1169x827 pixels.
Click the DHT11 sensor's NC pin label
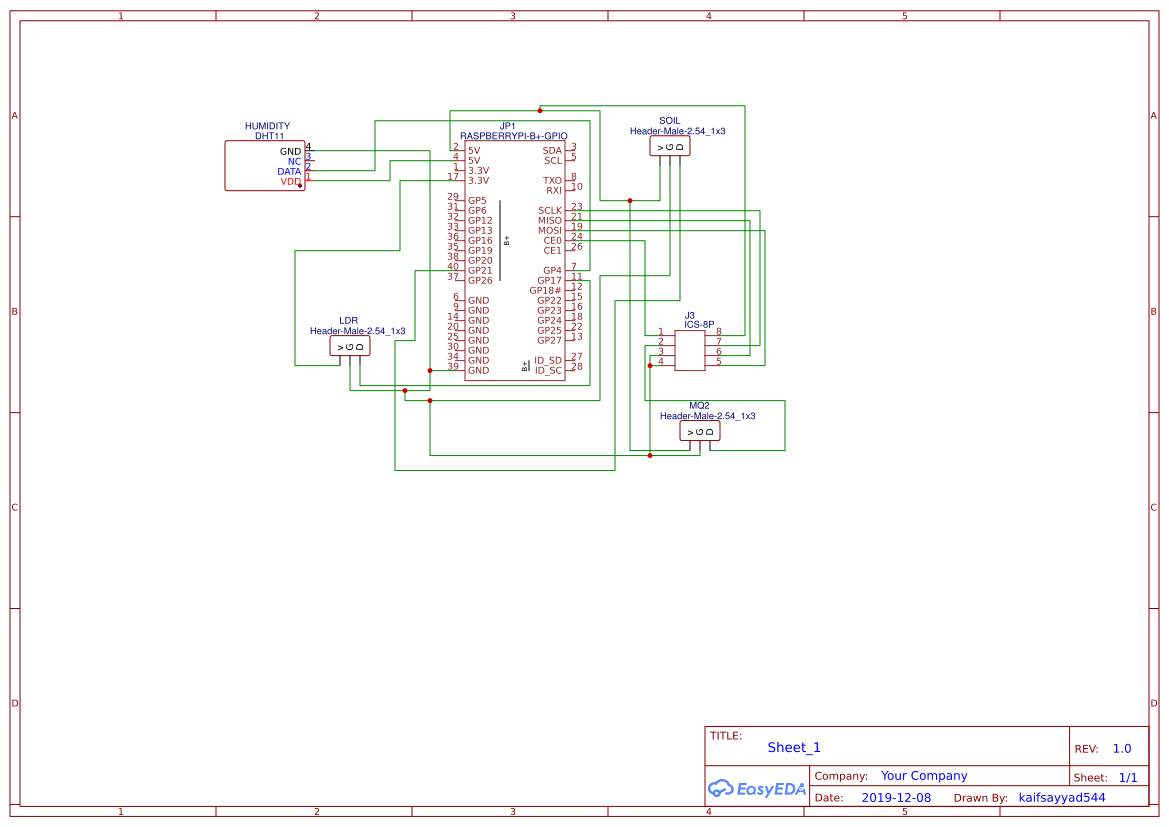pyautogui.click(x=294, y=162)
